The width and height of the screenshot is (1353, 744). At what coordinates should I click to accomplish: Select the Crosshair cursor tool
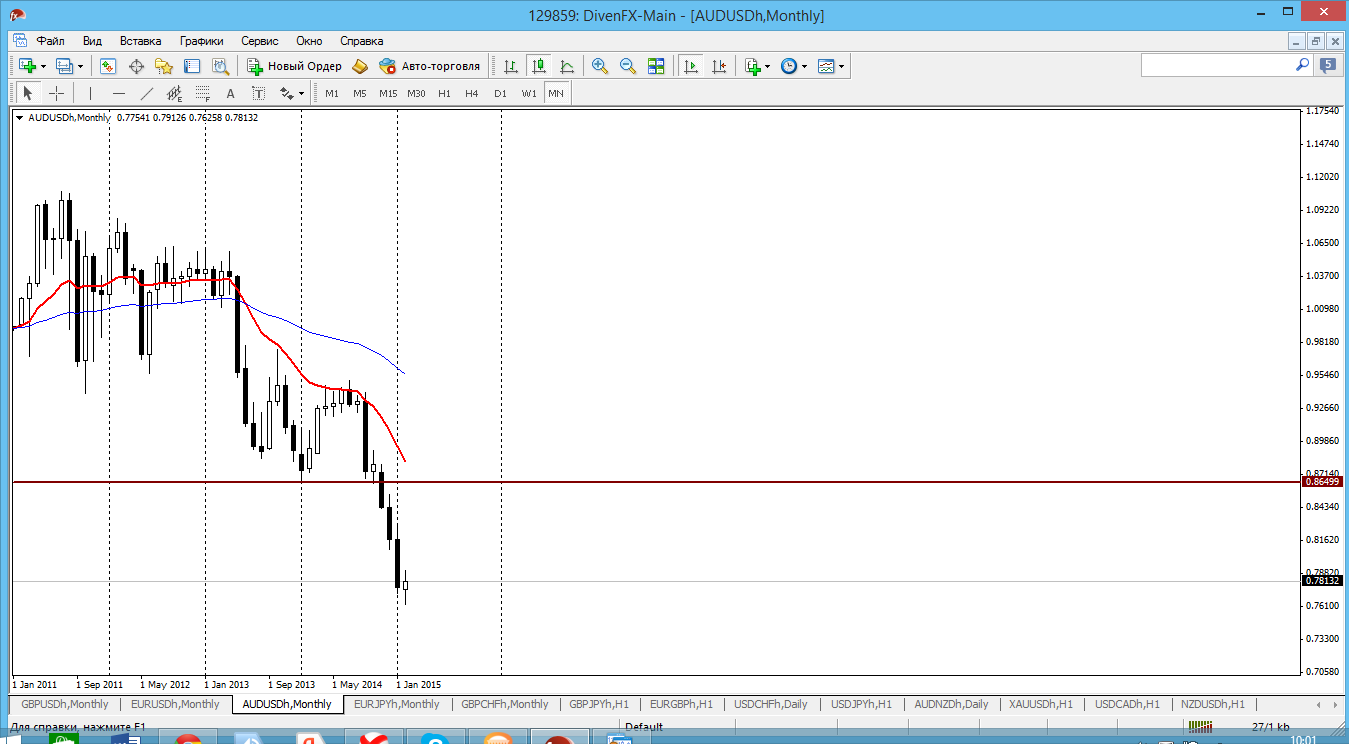(57, 93)
